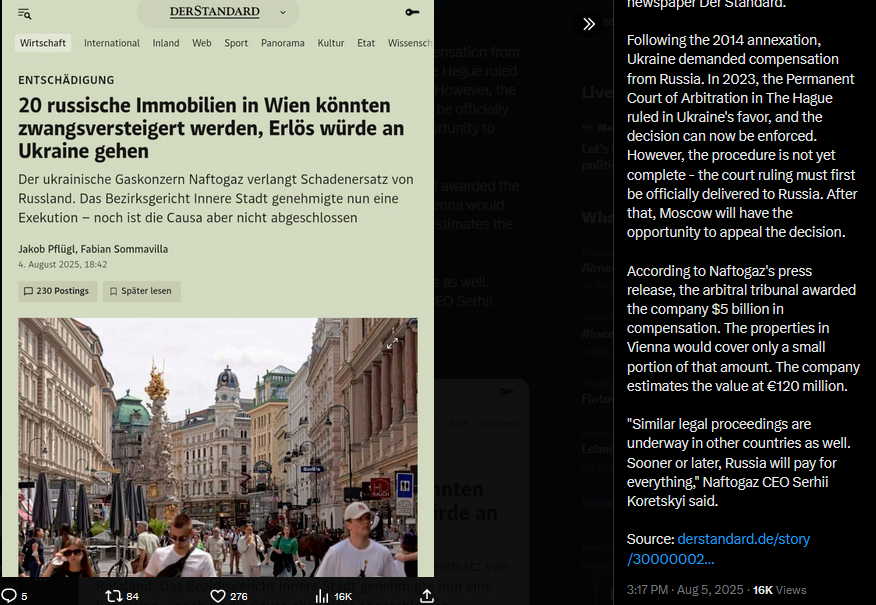This screenshot has width=876, height=605.
Task: Open the Kultur section tab
Action: [x=331, y=43]
